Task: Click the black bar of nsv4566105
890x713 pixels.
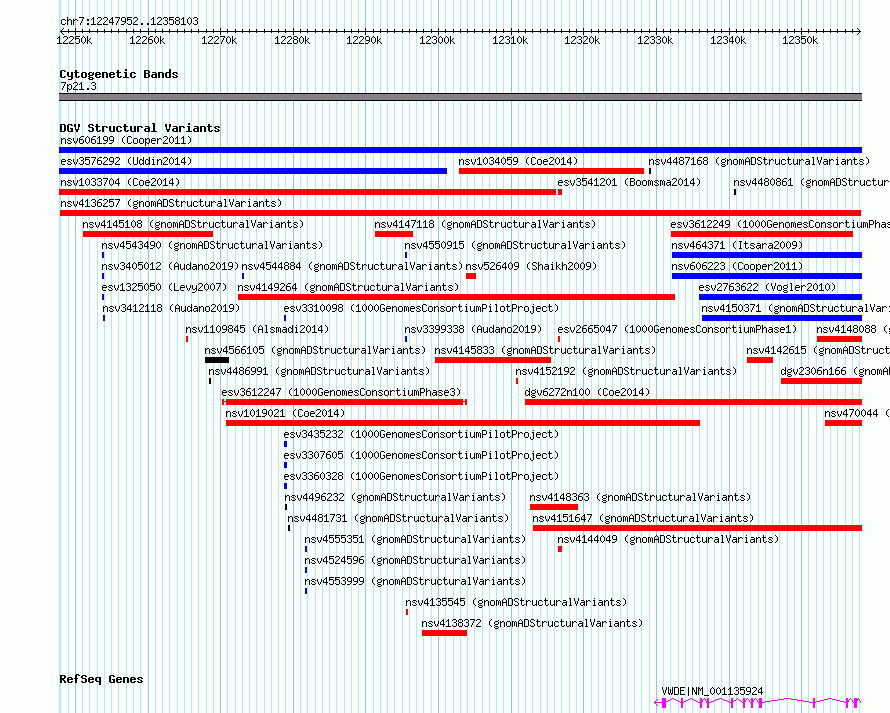Action: point(217,360)
